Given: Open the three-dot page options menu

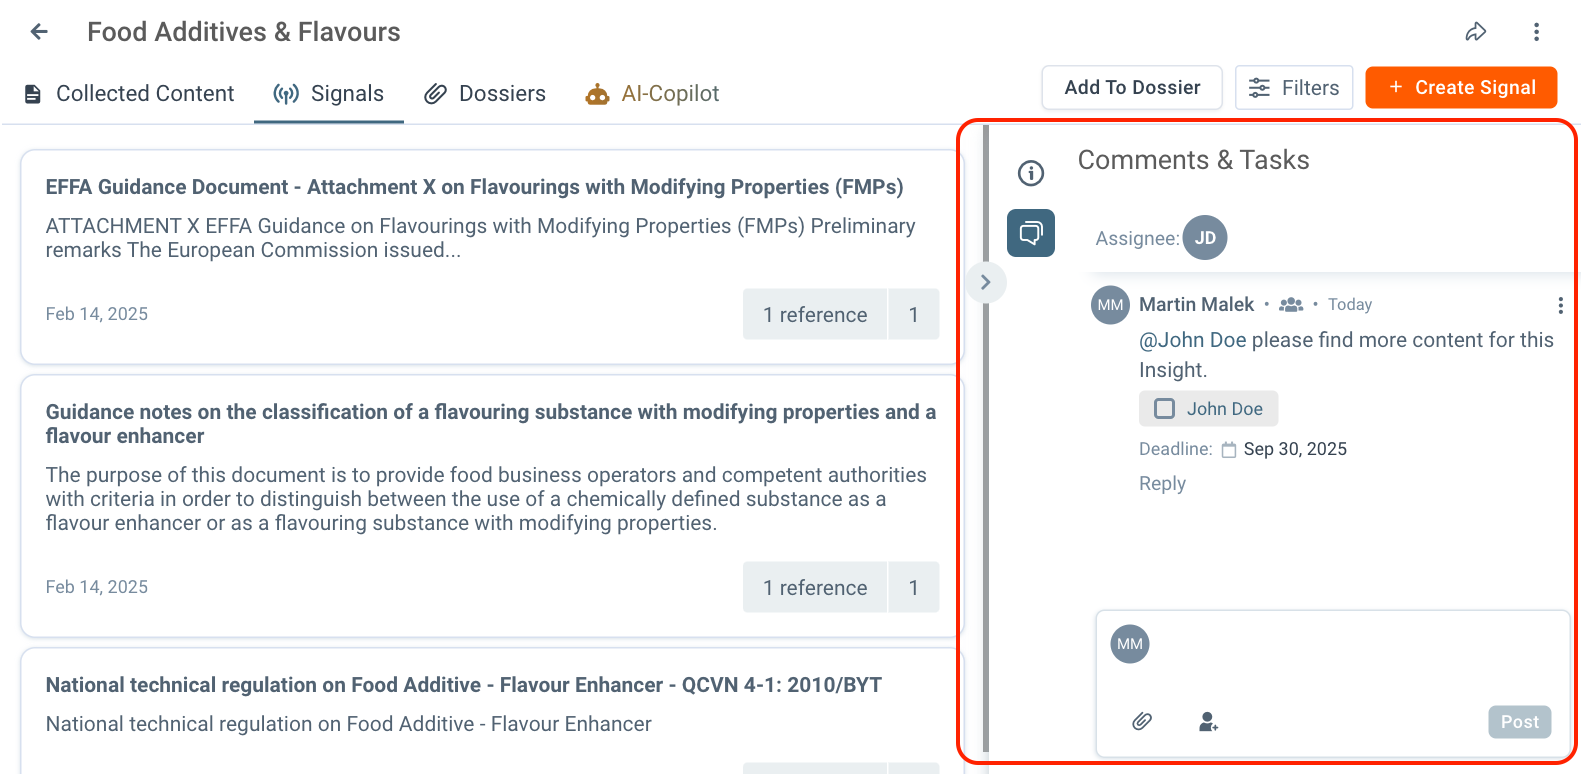Looking at the screenshot, I should click(1536, 32).
